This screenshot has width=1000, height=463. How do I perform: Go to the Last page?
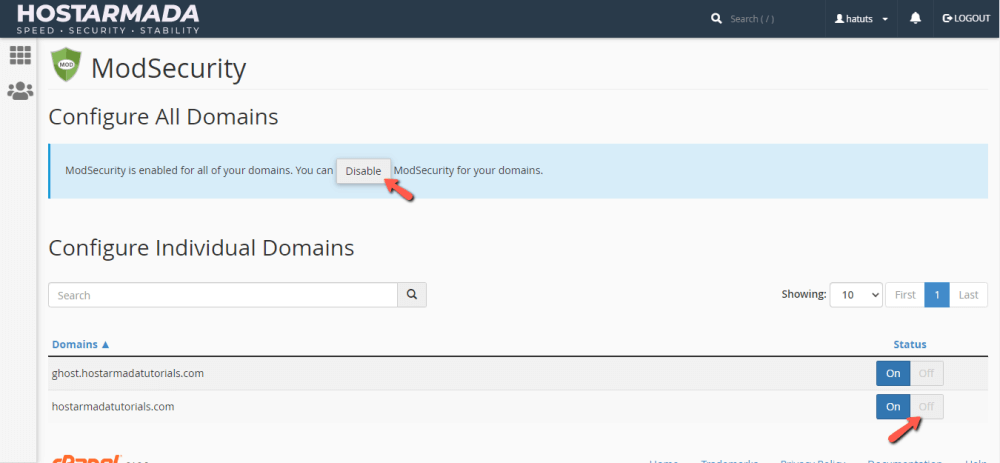(x=968, y=295)
